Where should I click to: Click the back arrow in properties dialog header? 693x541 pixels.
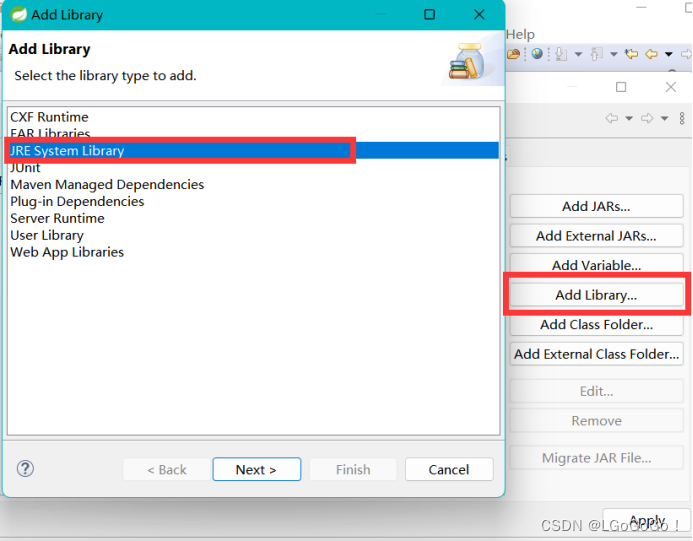[x=612, y=118]
